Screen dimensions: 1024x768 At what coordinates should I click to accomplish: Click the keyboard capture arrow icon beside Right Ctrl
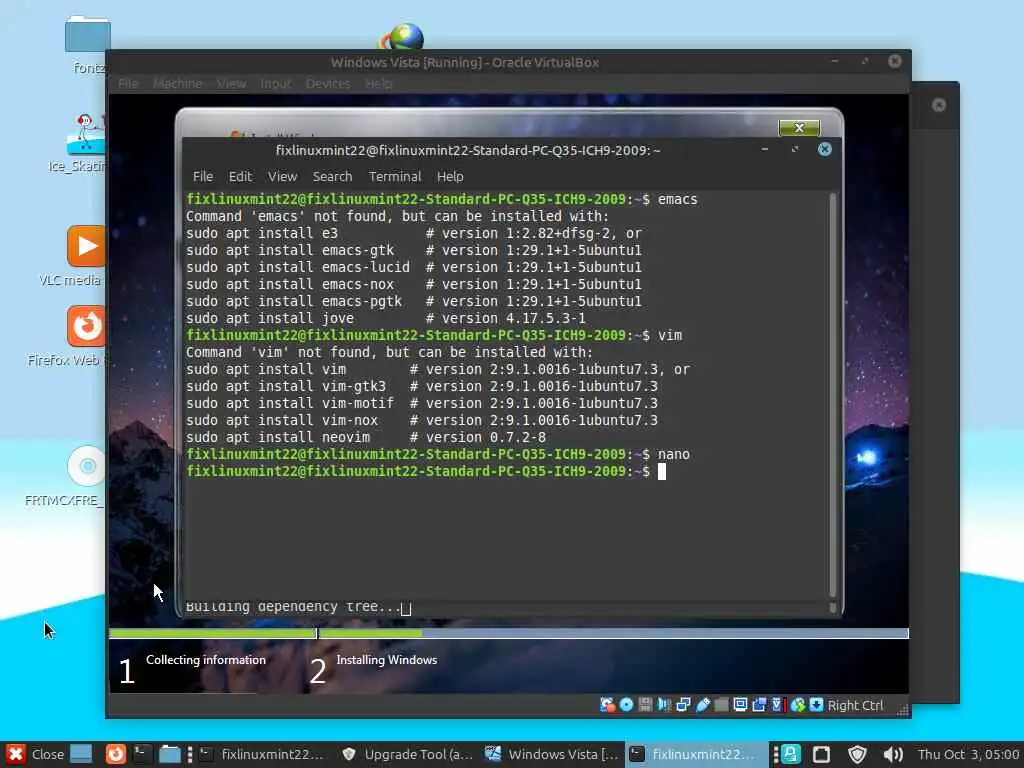[x=816, y=705]
